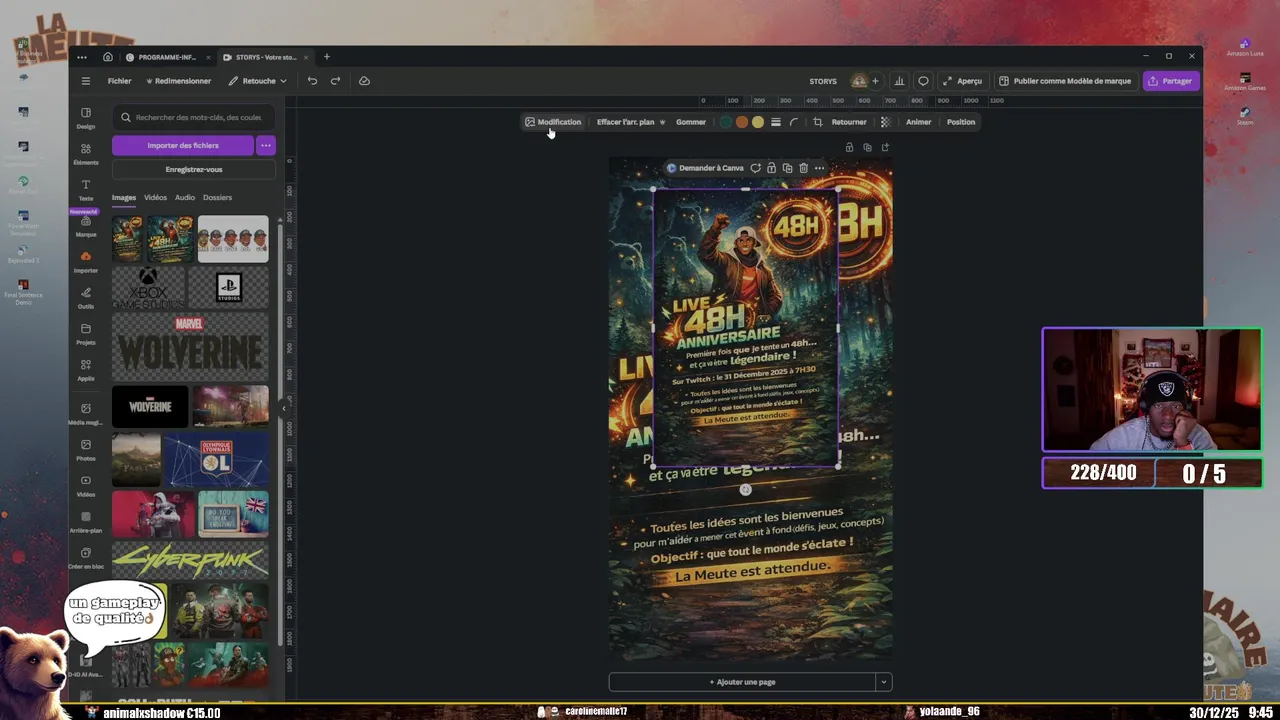Screen dimensions: 1280x720
Task: Go to Canva home icon
Action: 108,57
